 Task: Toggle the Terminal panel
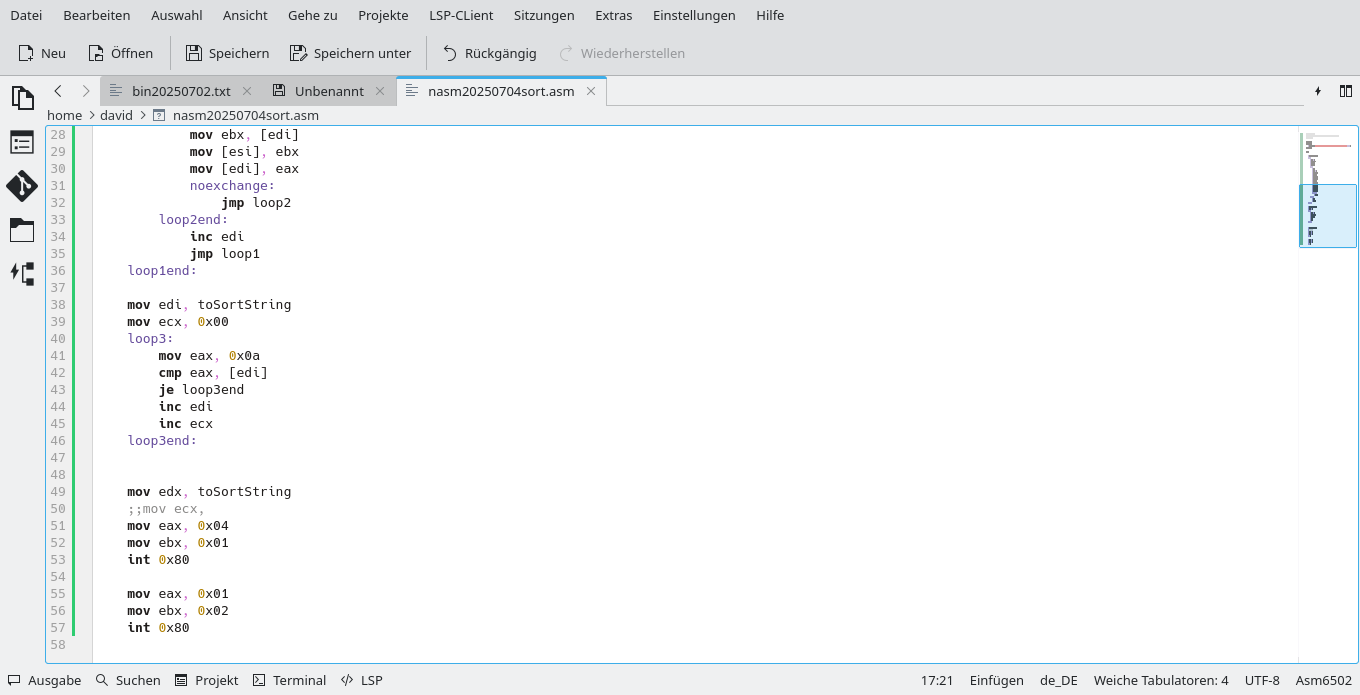click(289, 680)
